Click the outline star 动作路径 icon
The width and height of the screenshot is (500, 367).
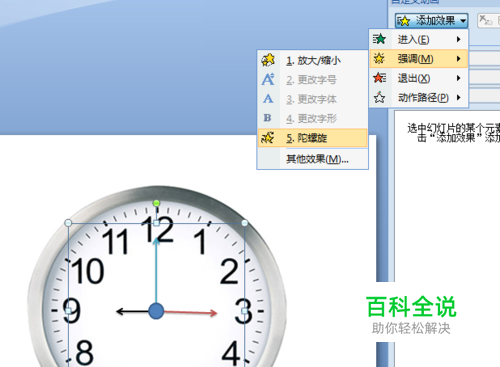click(379, 97)
